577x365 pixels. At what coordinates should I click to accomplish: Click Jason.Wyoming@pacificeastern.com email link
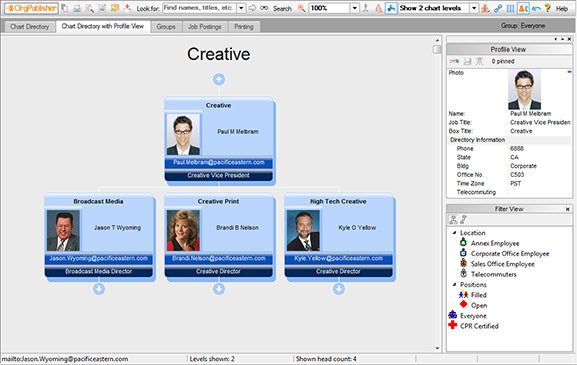click(x=99, y=258)
